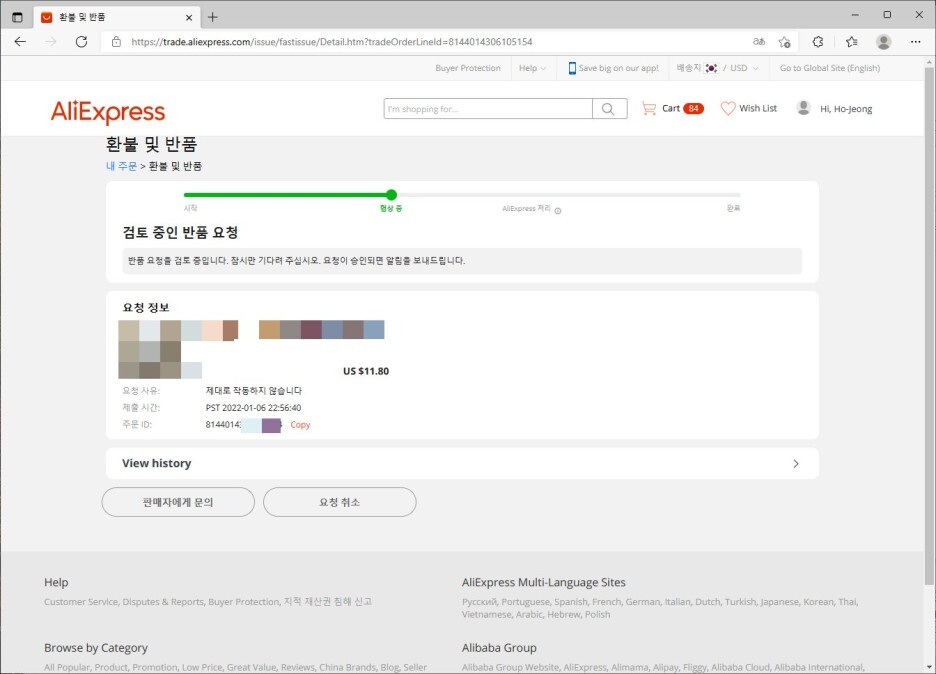The width and height of the screenshot is (936, 674).
Task: Click 요청 취소 button
Action: click(340, 502)
